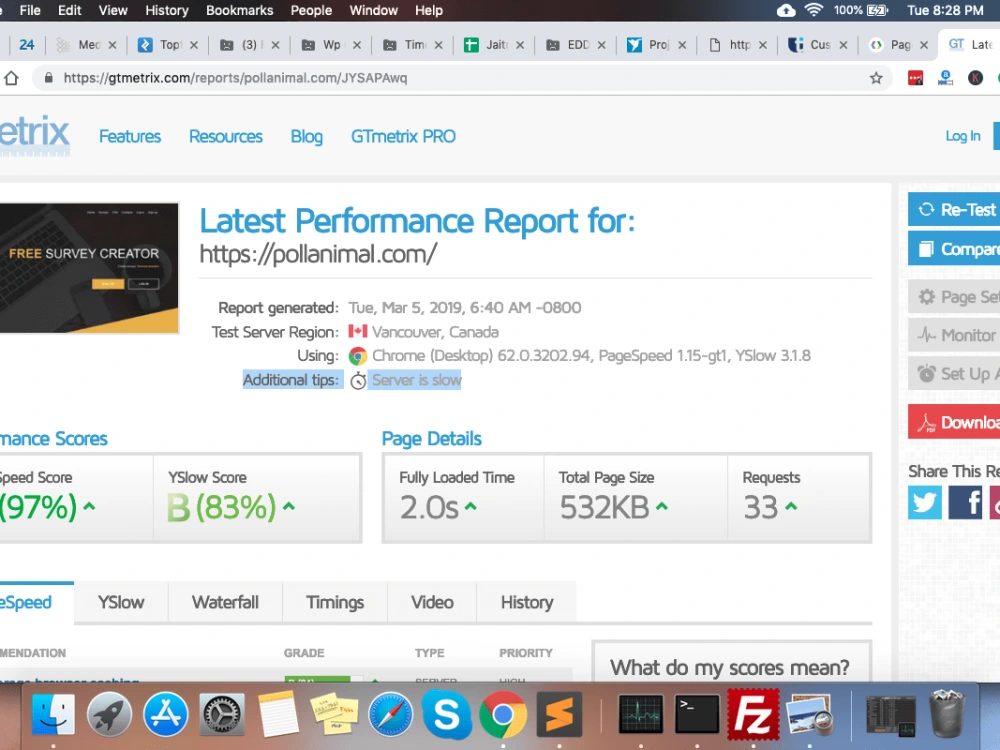This screenshot has height=750, width=1000.
Task: Open Preview app in the dock
Action: (810, 714)
